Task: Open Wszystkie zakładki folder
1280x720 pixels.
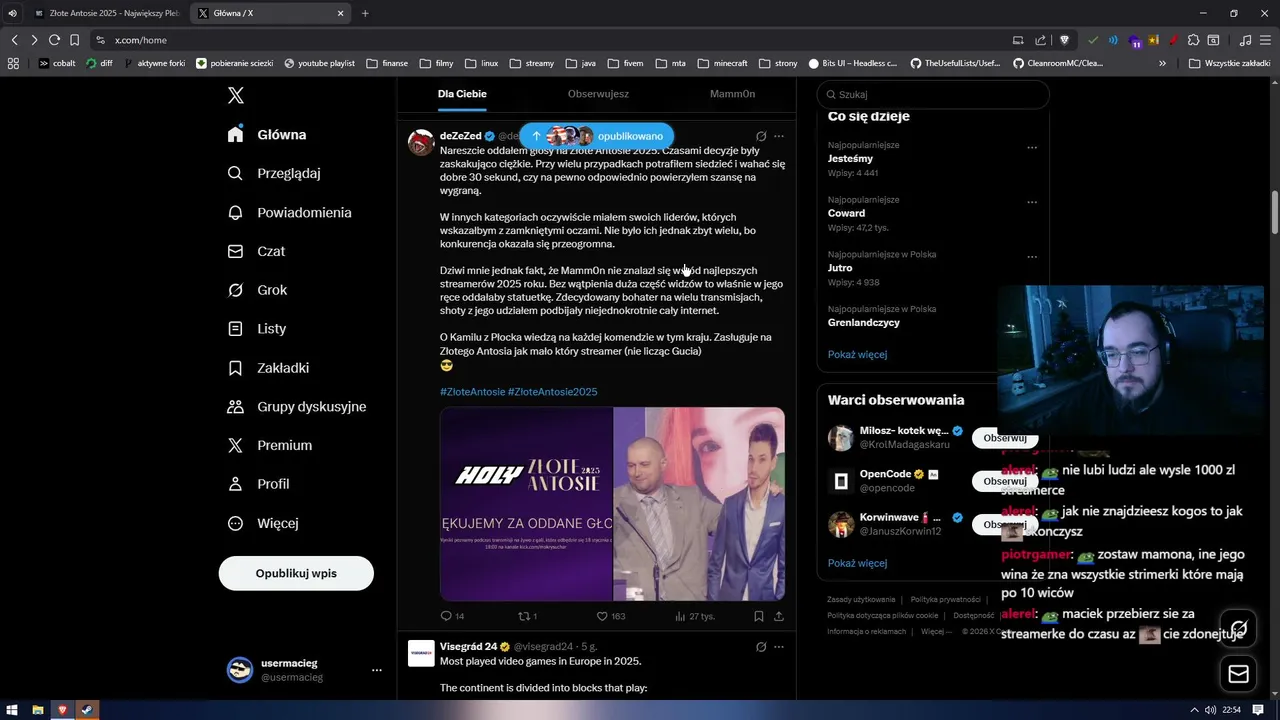Action: tap(1229, 63)
